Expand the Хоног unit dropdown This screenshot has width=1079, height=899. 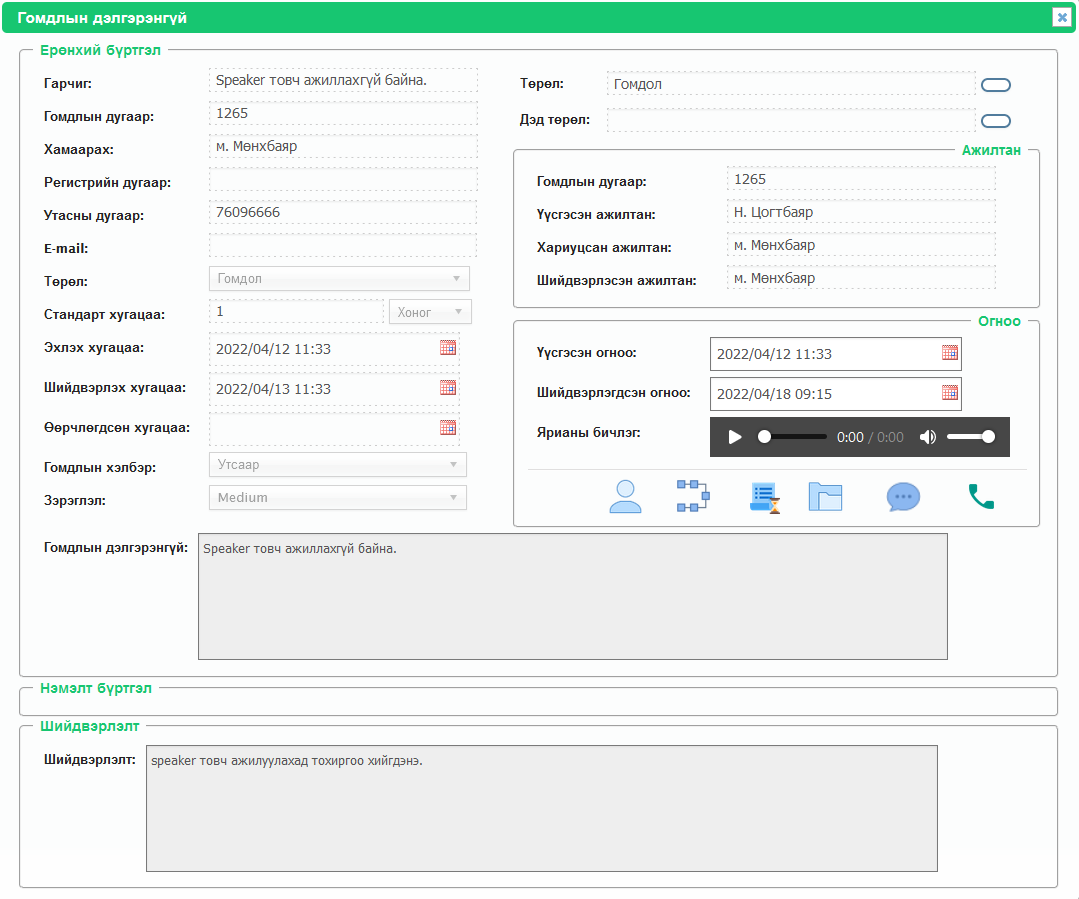pyautogui.click(x=430, y=312)
